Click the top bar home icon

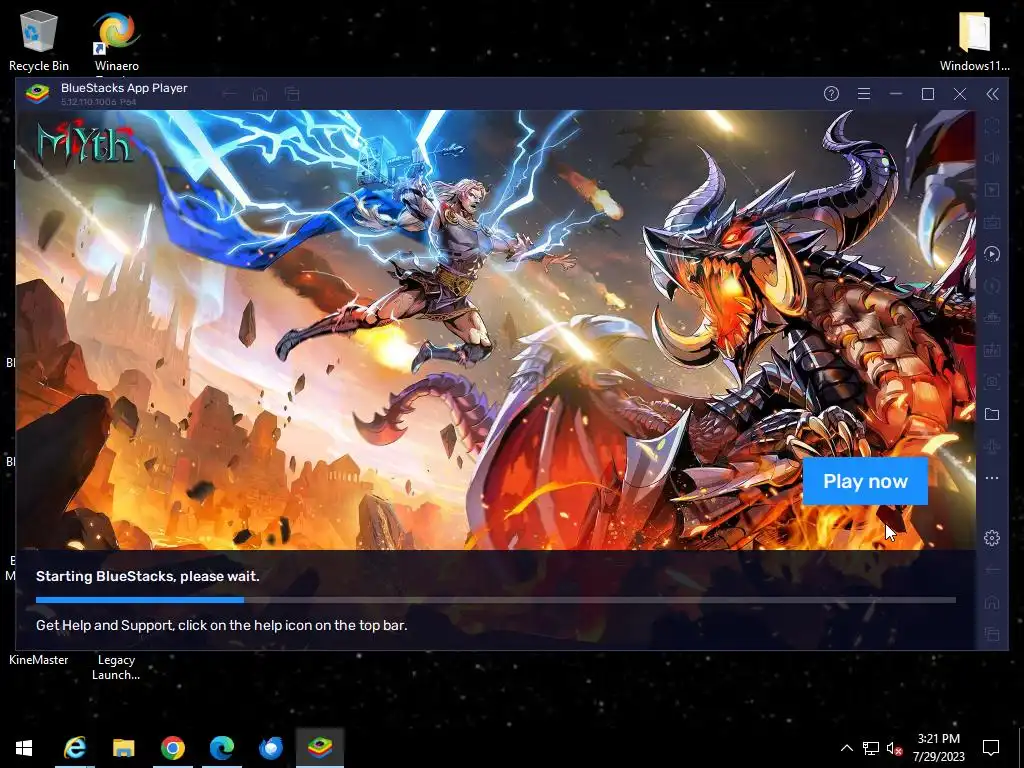pos(260,94)
